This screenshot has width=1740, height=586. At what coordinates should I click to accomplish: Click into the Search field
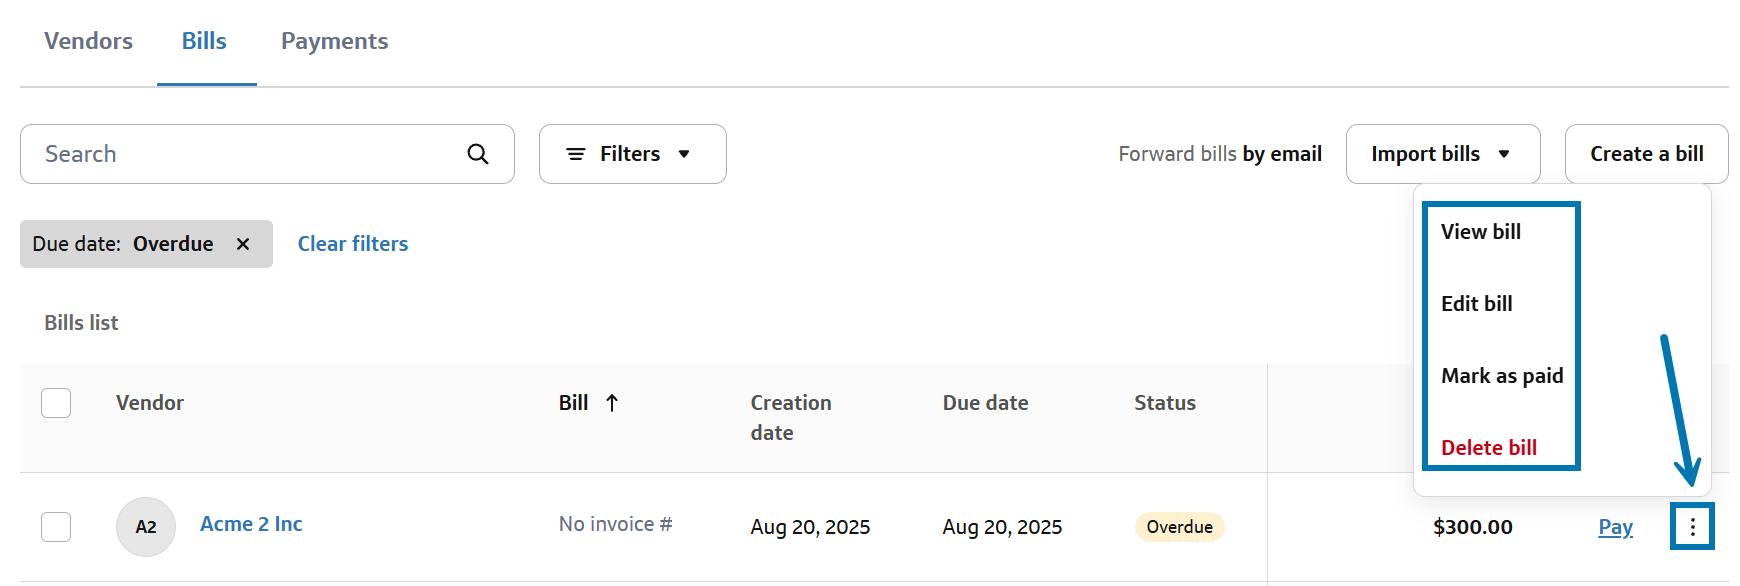pyautogui.click(x=240, y=154)
